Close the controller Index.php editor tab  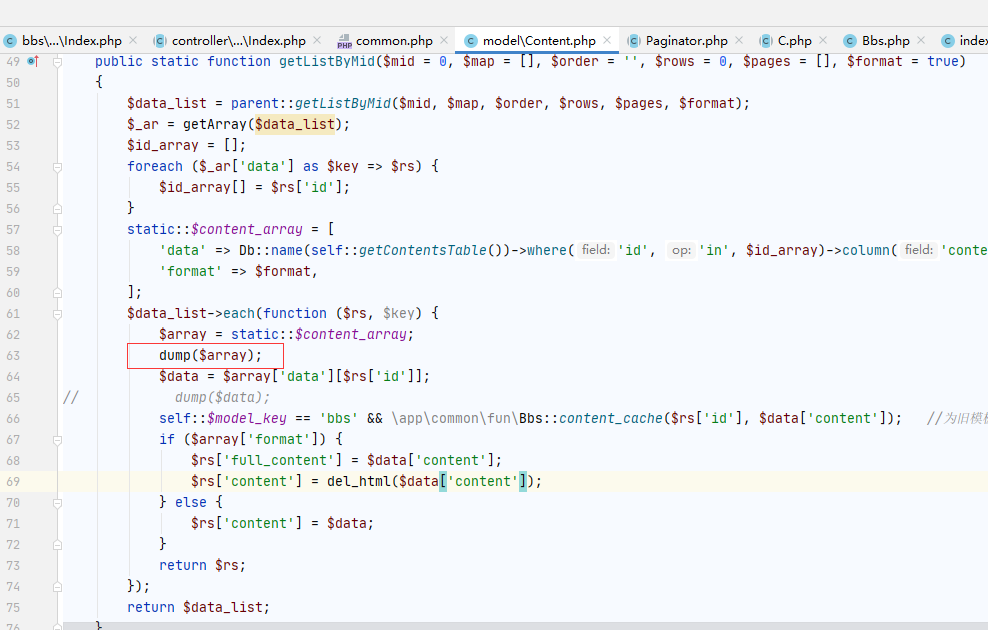(x=317, y=41)
